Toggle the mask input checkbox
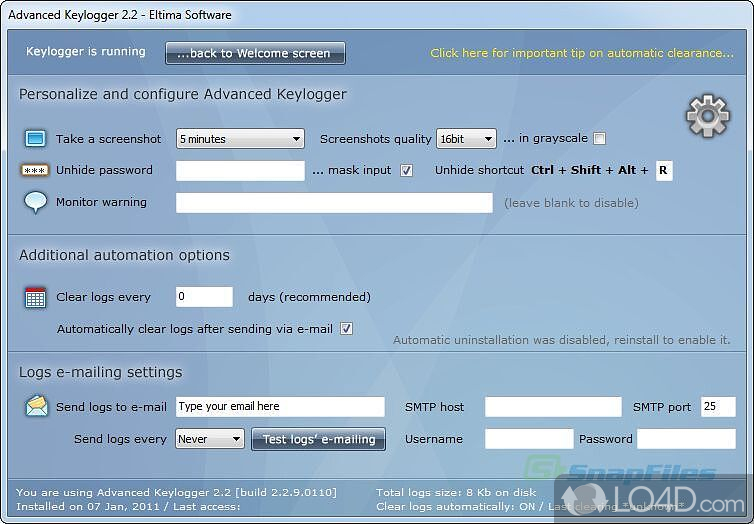This screenshot has height=524, width=754. pyautogui.click(x=406, y=170)
